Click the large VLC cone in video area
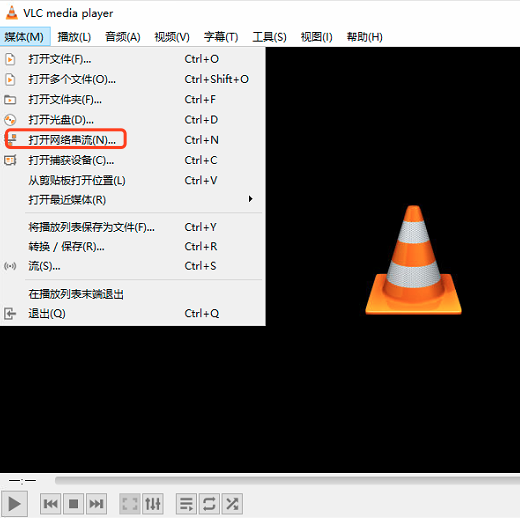Image resolution: width=520 pixels, height=518 pixels. click(413, 260)
